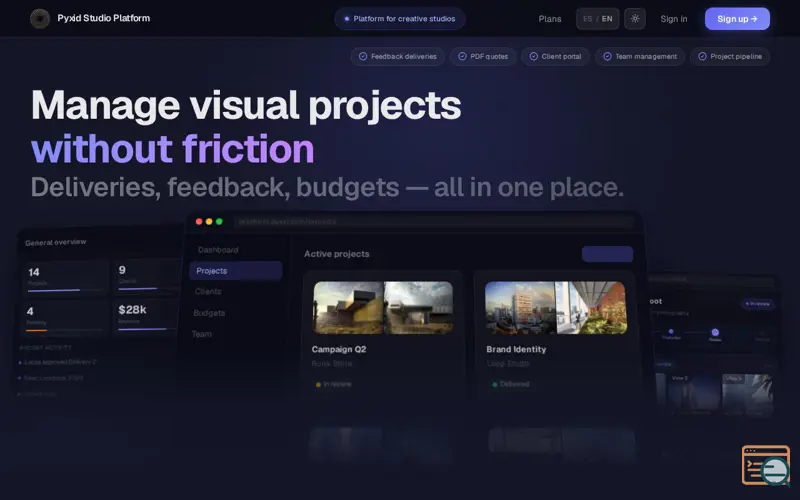The height and width of the screenshot is (500, 800).
Task: Click the orange progress bar under 4
Action: tap(36, 331)
